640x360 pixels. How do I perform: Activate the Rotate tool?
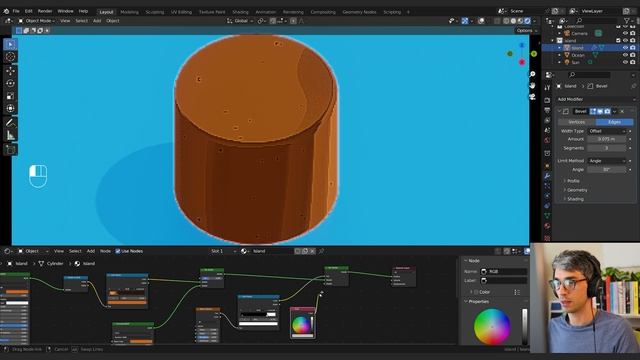(x=10, y=83)
